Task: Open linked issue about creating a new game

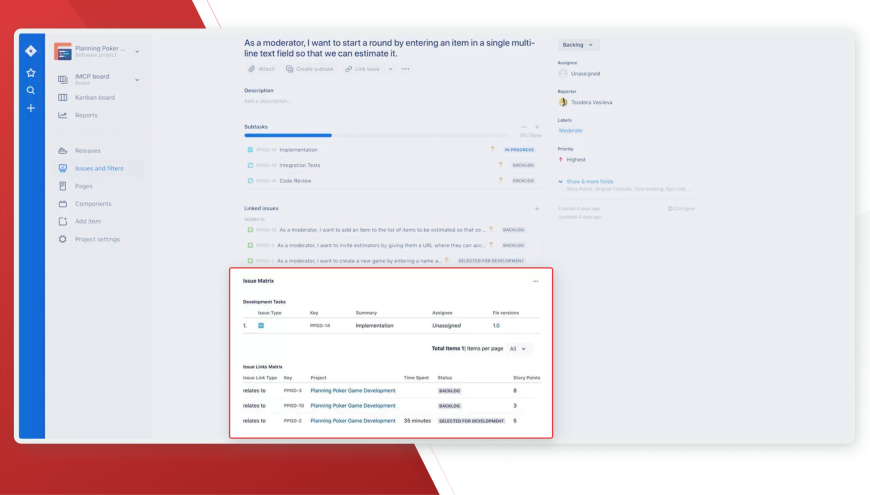Action: point(359,261)
